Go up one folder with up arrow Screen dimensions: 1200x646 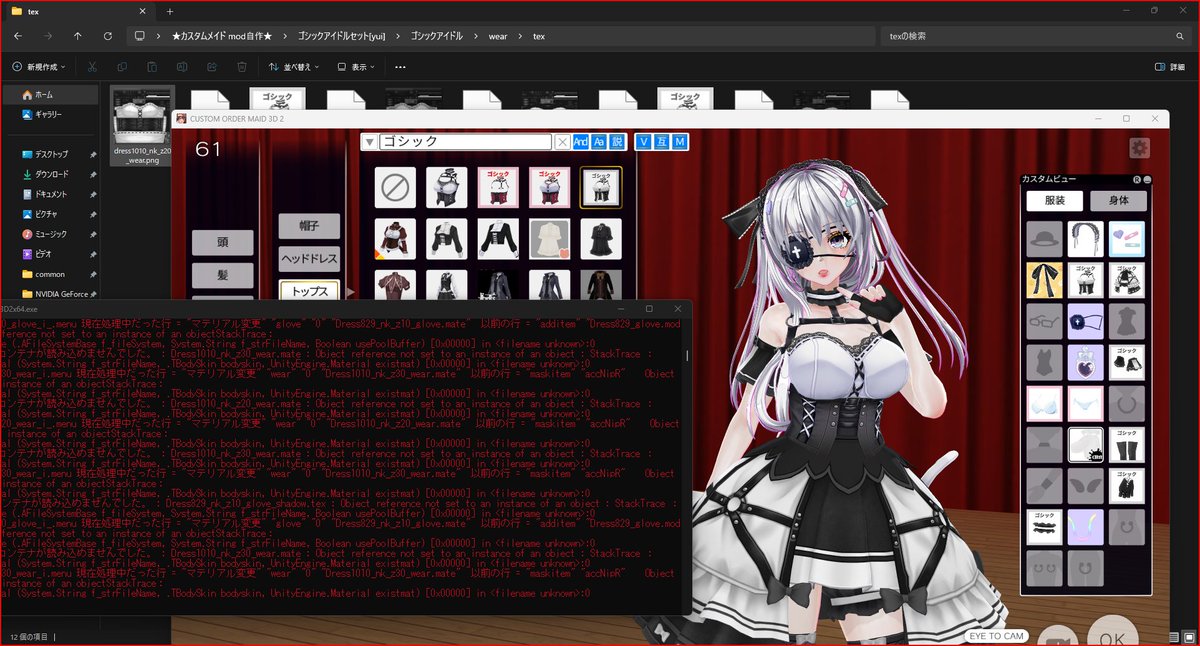pos(78,36)
